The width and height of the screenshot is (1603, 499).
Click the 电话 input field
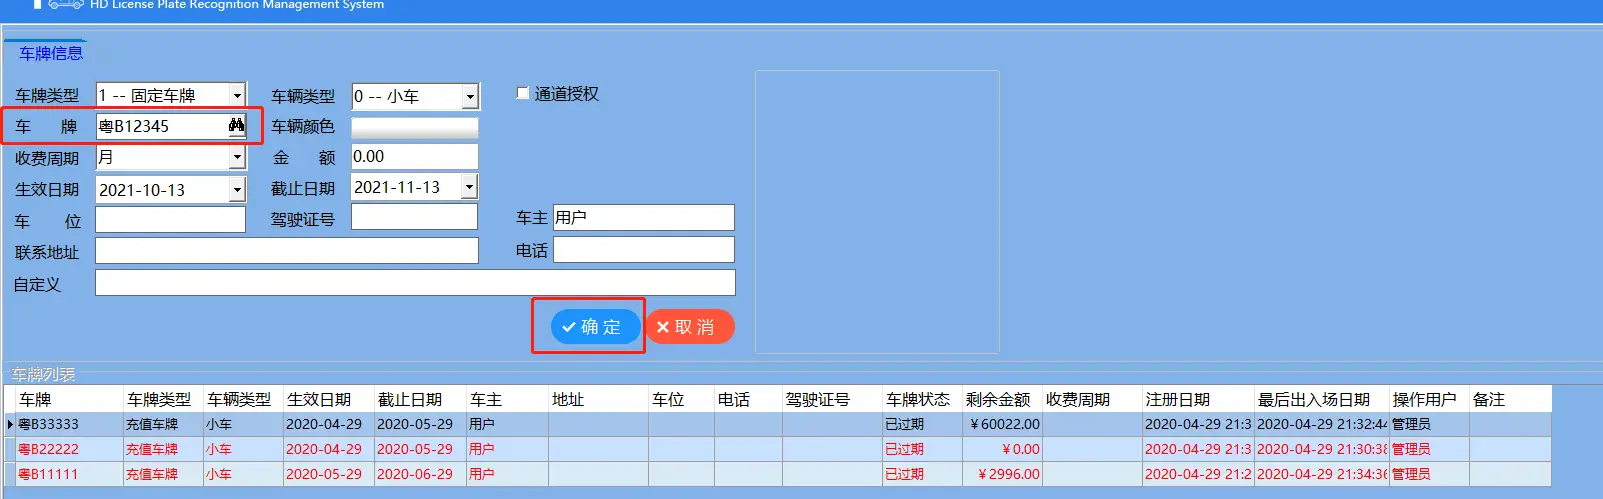[x=644, y=250]
